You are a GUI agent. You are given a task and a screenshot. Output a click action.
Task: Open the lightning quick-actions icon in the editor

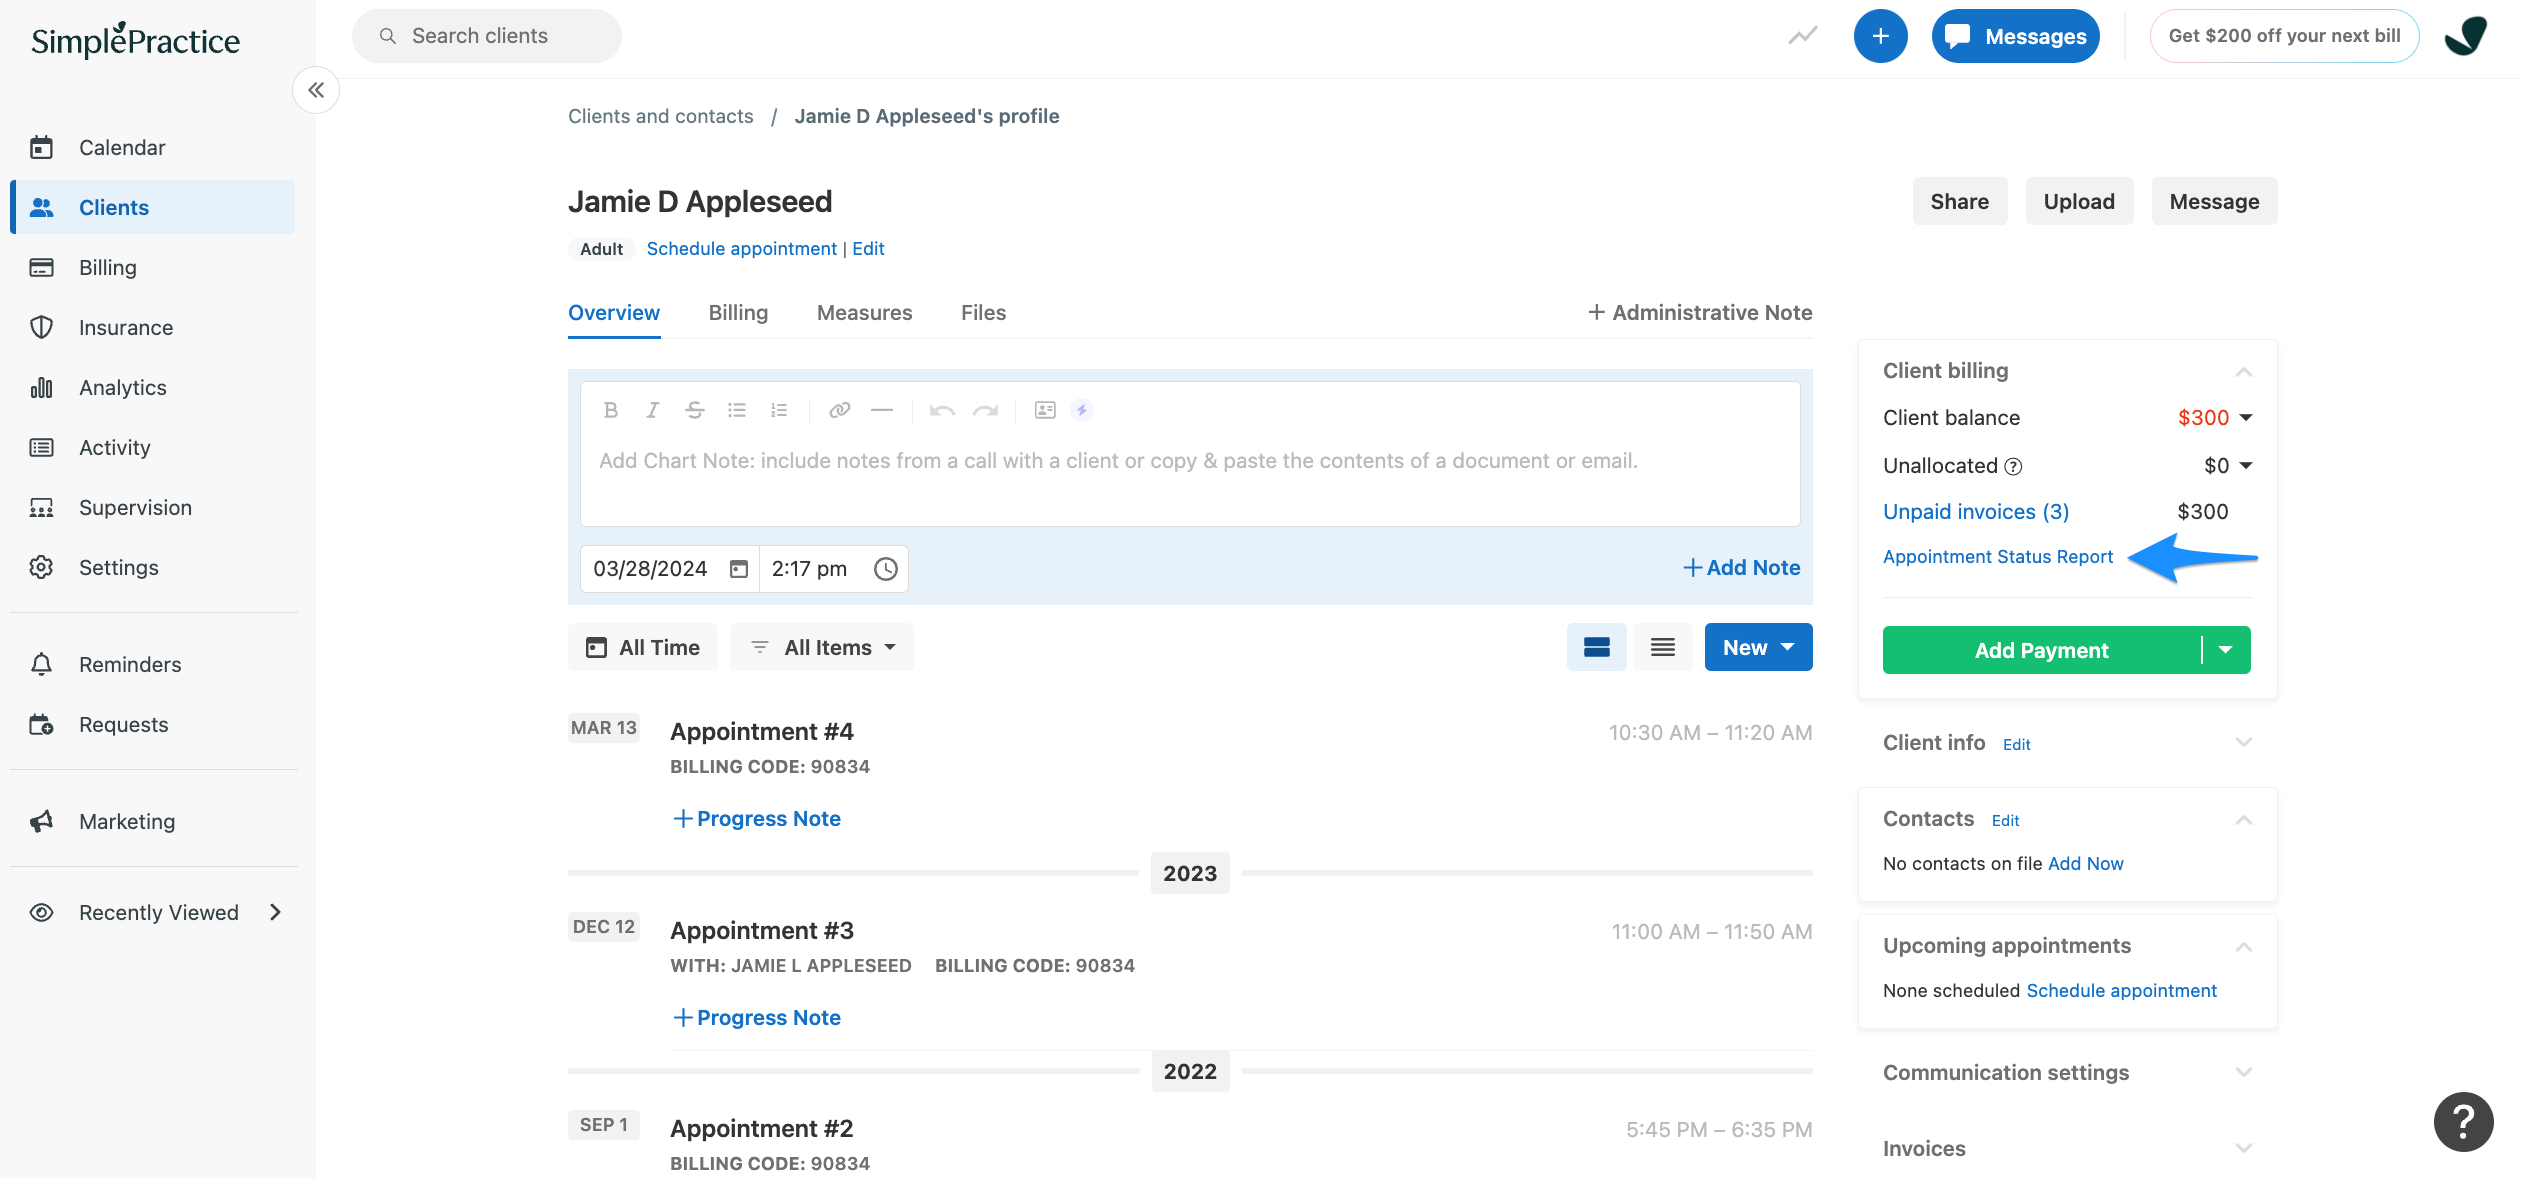(x=1082, y=410)
